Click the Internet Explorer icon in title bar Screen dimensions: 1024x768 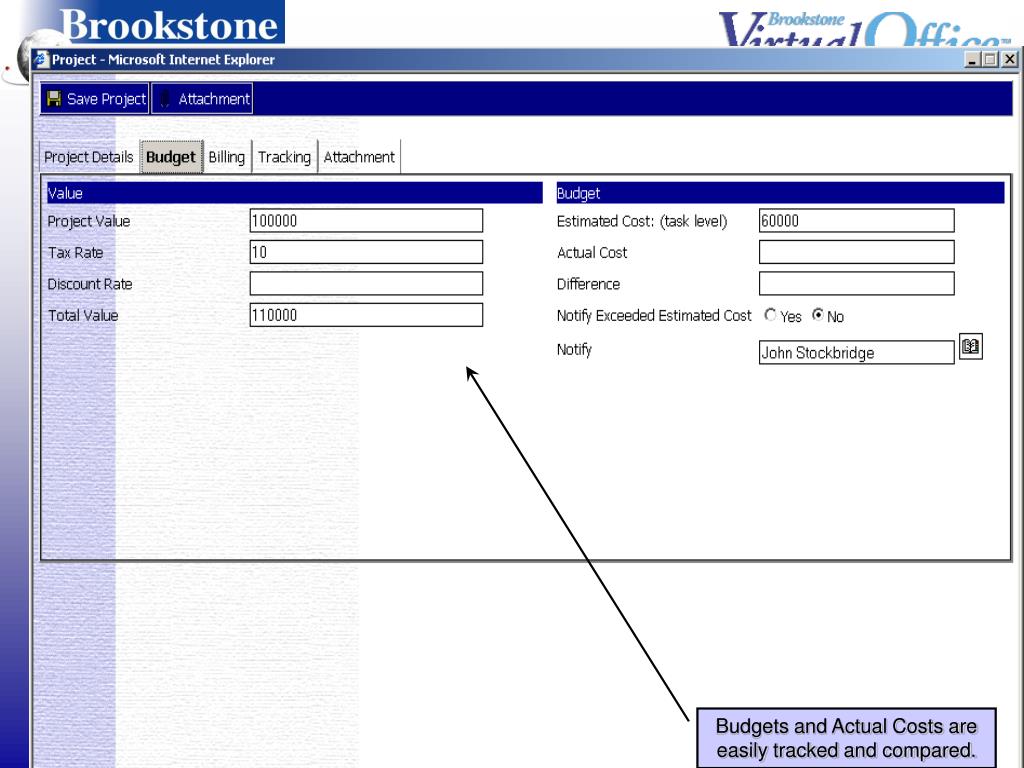pos(41,59)
